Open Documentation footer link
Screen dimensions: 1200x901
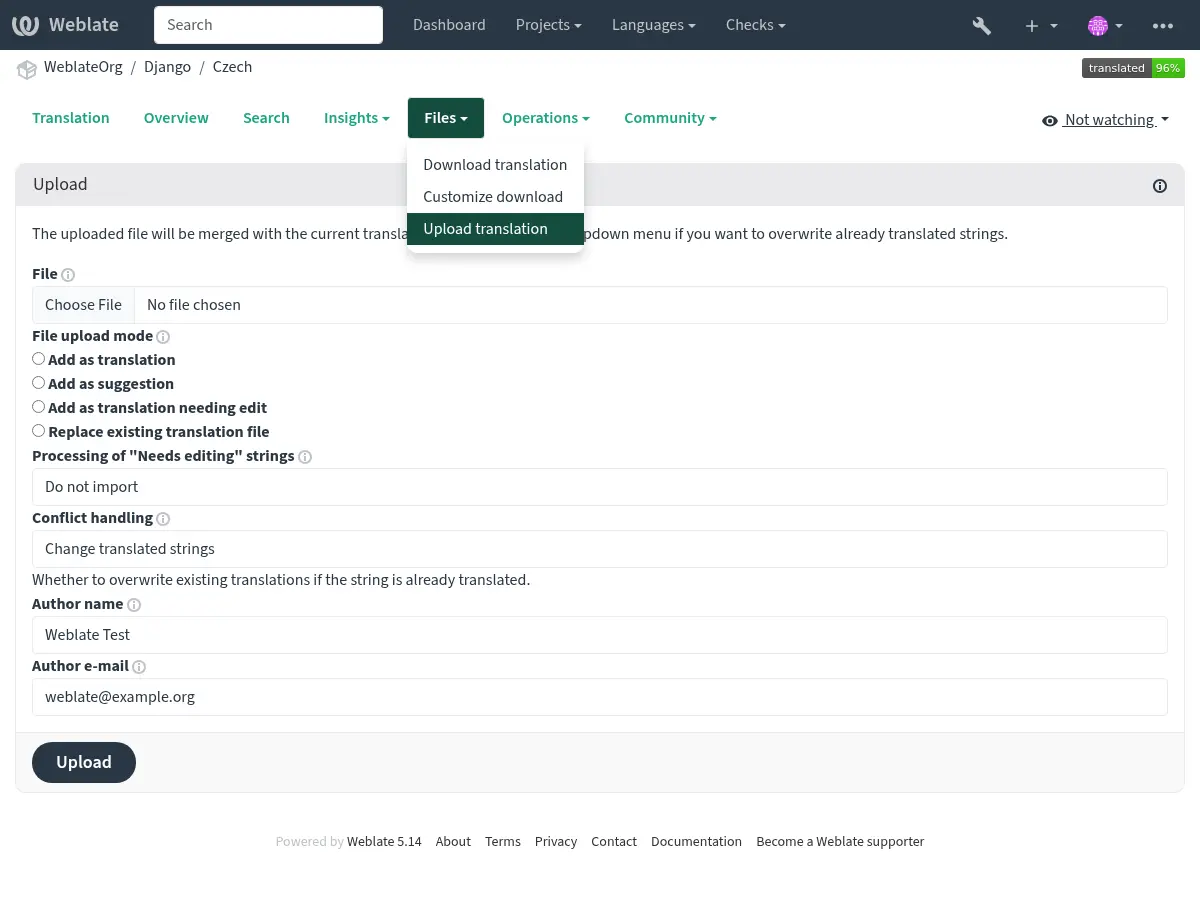click(x=696, y=842)
